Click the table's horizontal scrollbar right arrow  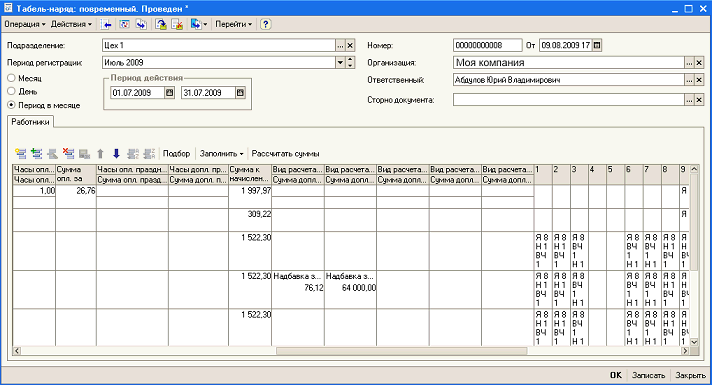tap(685, 351)
